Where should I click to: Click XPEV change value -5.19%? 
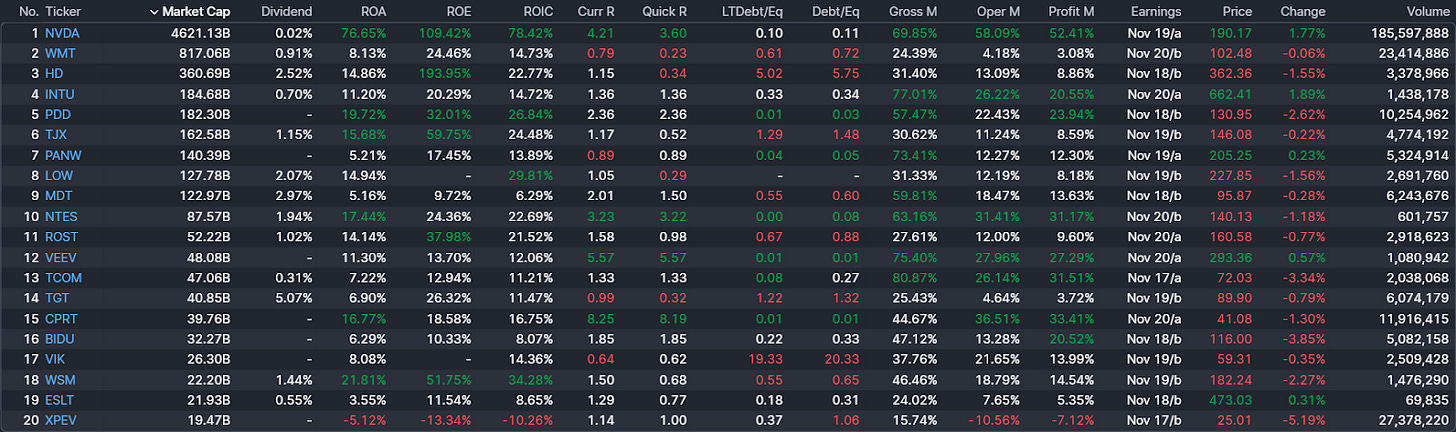click(1304, 421)
